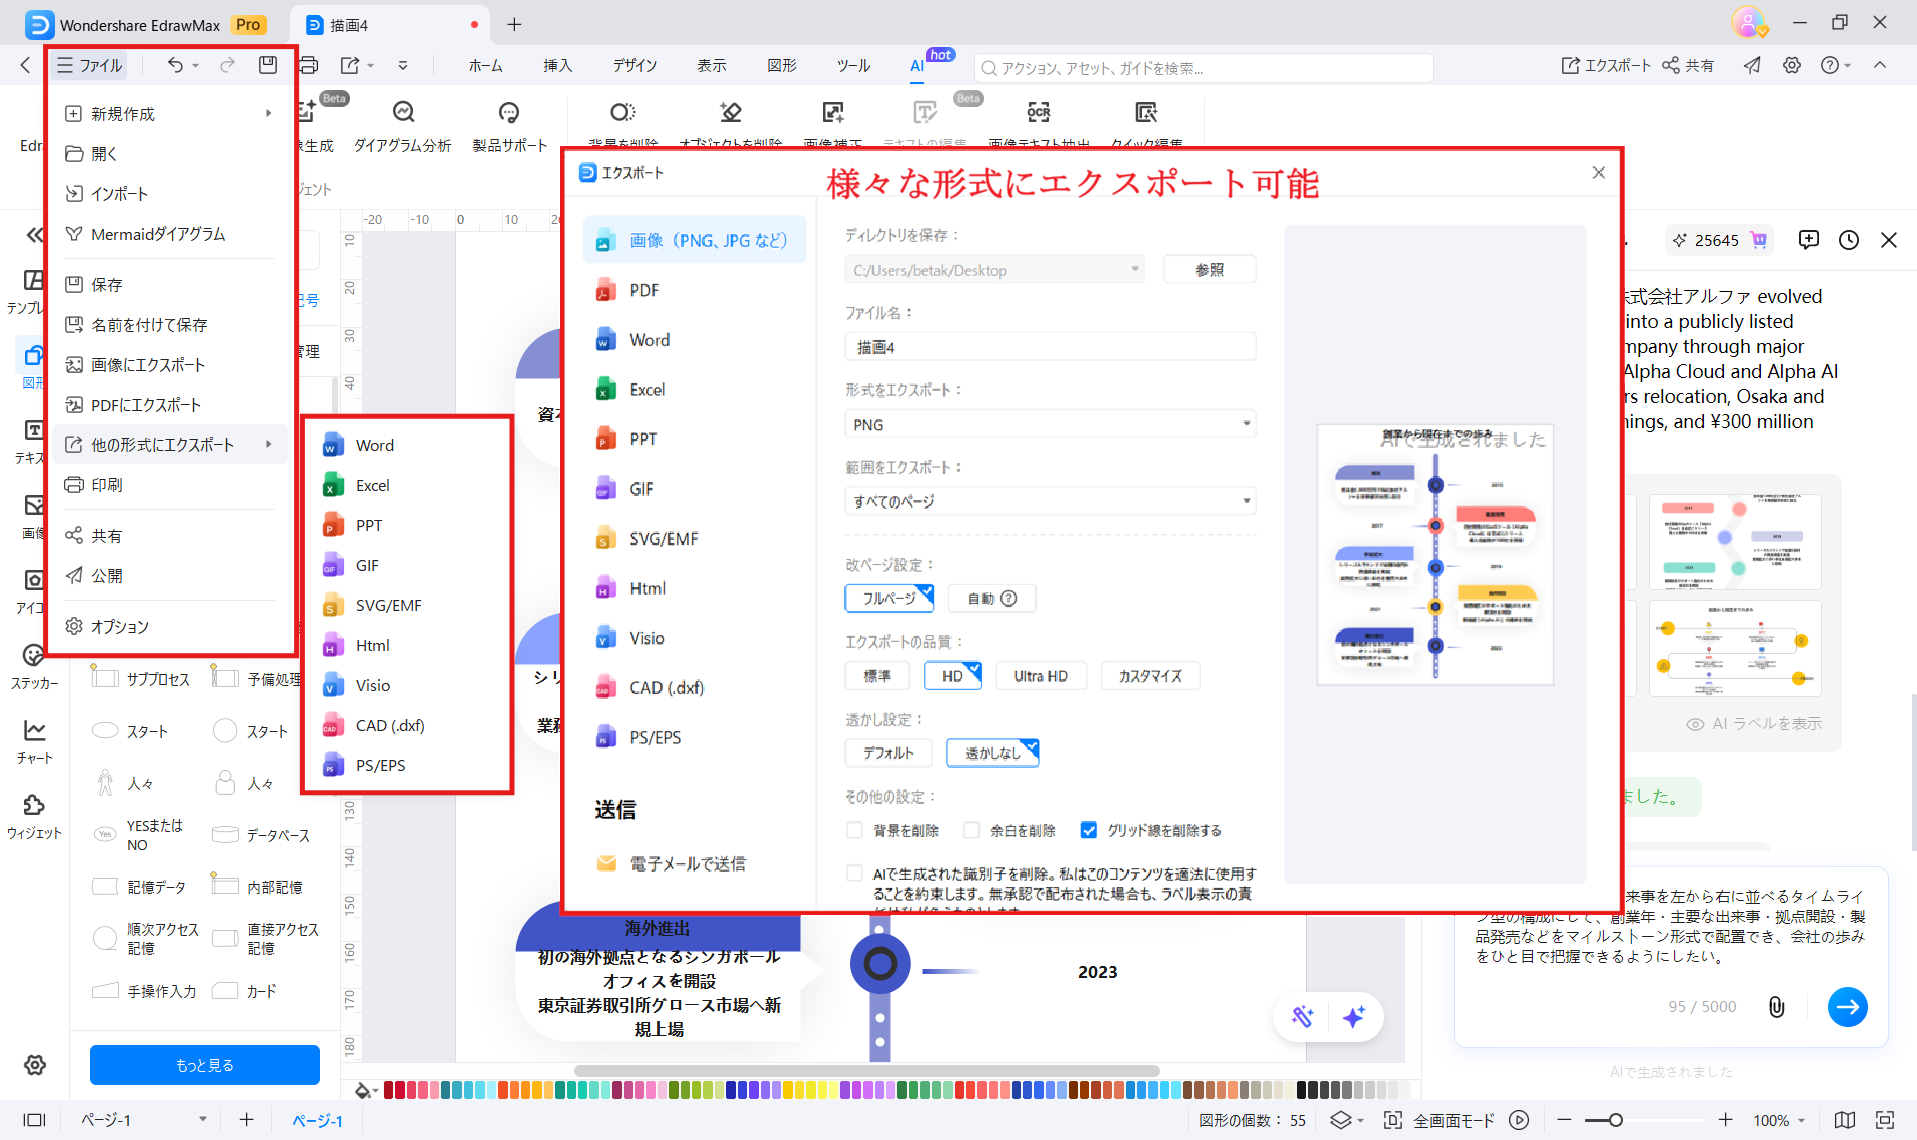The image size is (1917, 1140).
Task: Click the fill bucket icon by color palette
Action: pos(364,1090)
